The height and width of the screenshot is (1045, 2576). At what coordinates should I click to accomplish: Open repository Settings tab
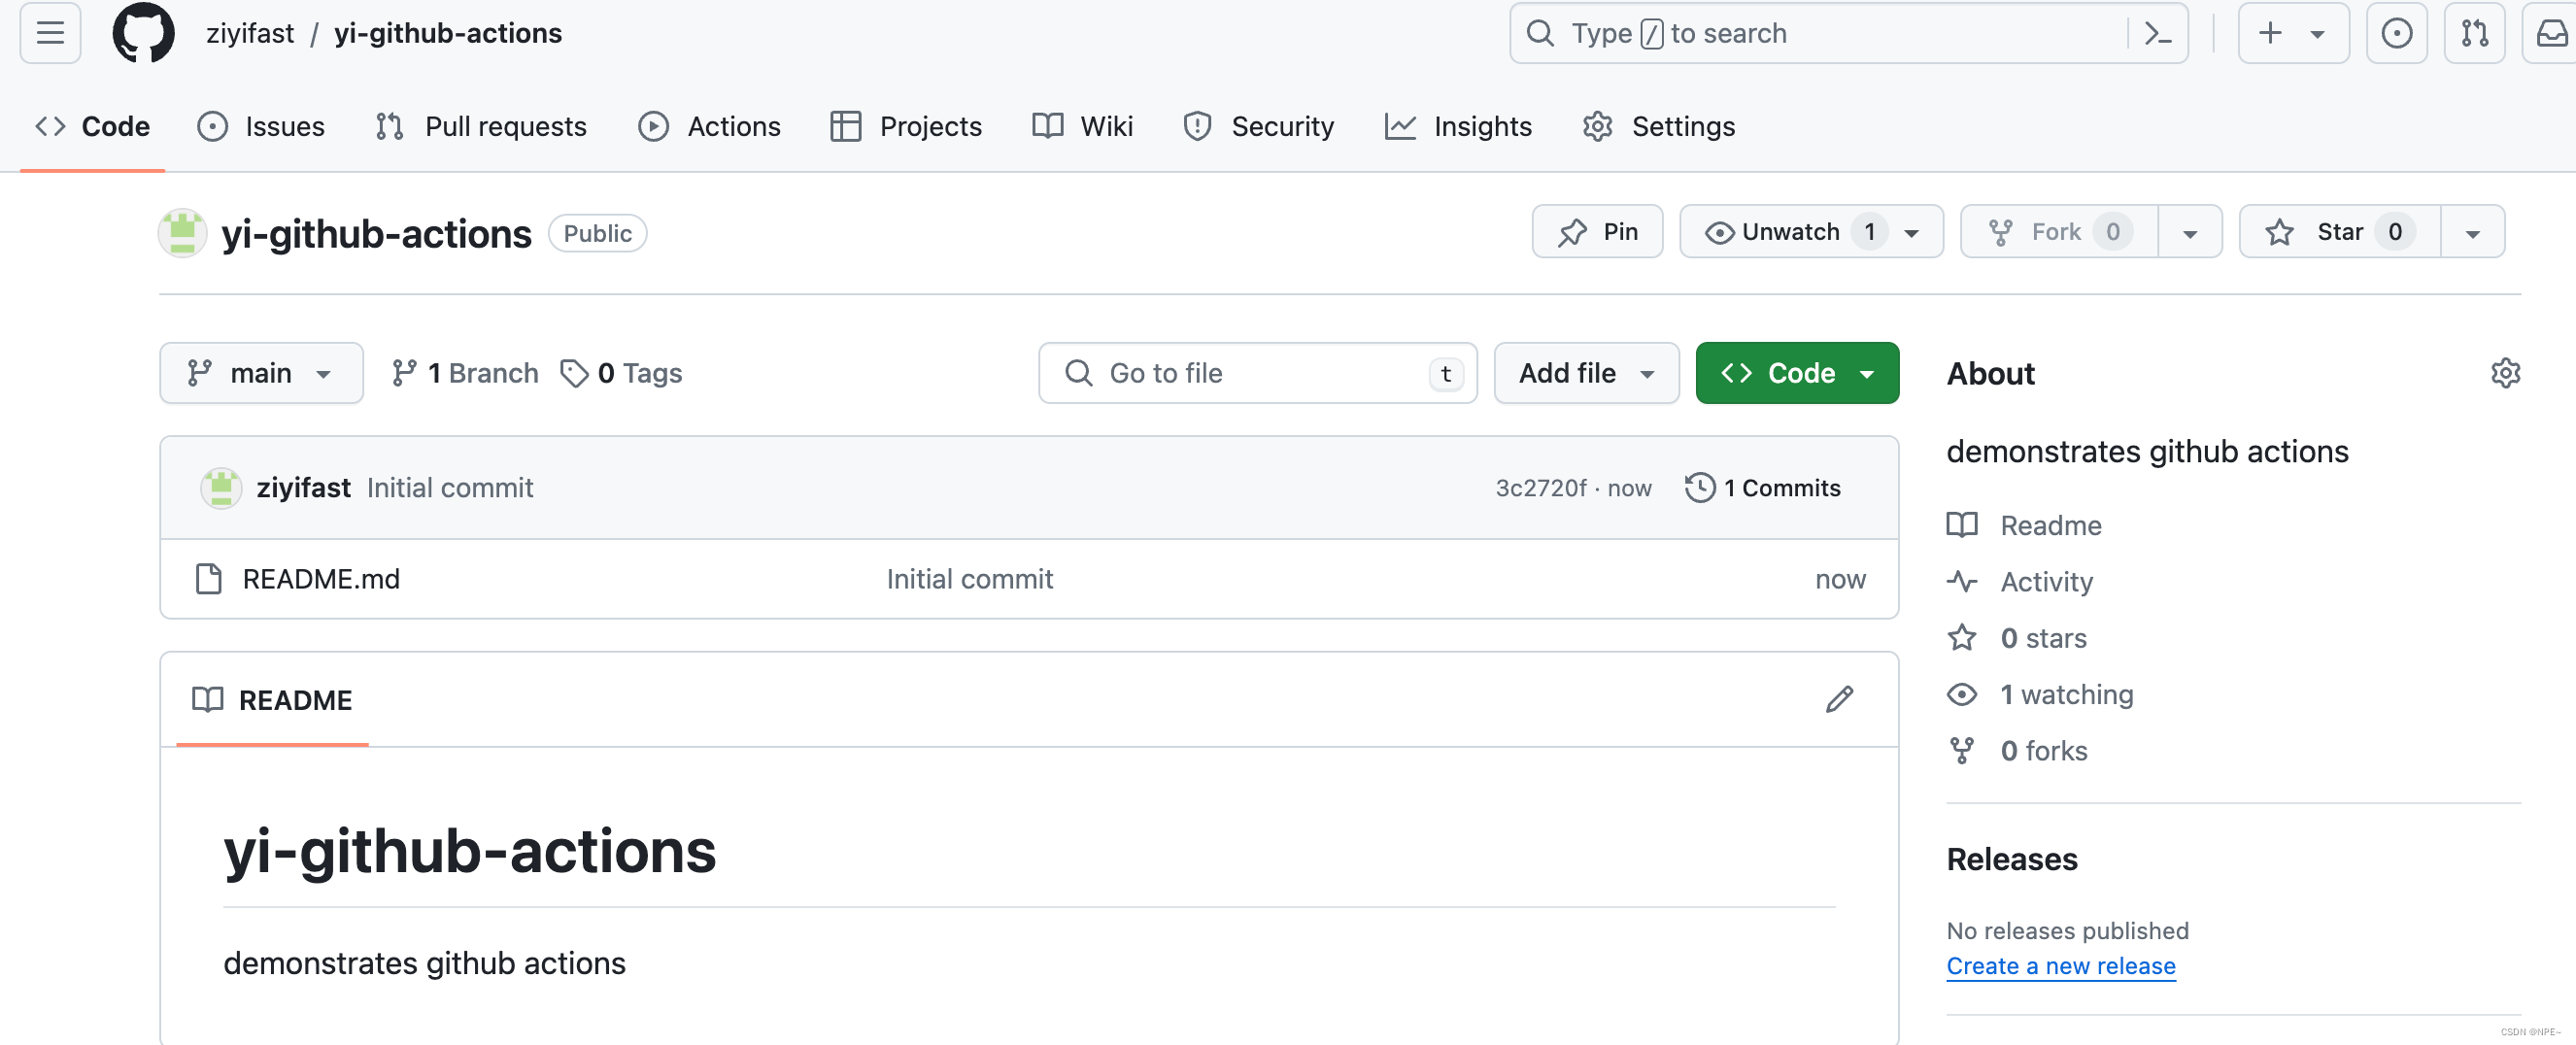pos(1658,127)
